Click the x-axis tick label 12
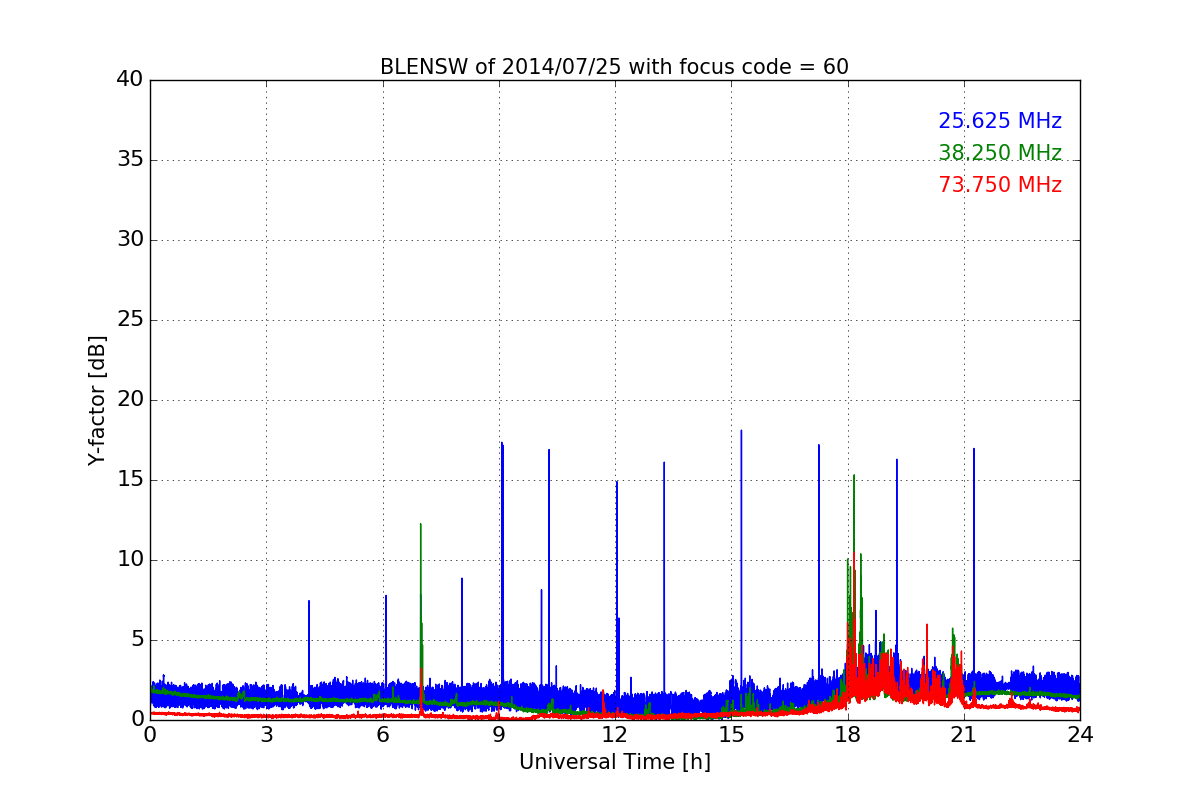 [615, 734]
